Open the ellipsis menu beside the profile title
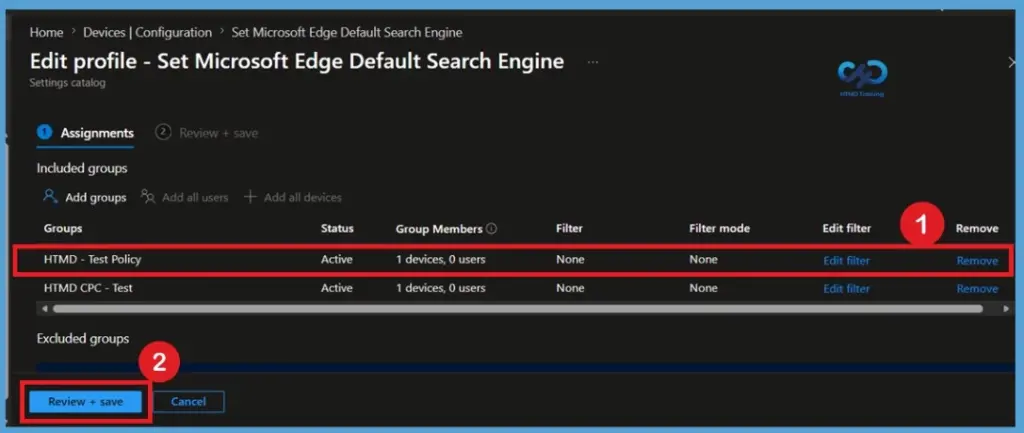1024x433 pixels. [592, 62]
